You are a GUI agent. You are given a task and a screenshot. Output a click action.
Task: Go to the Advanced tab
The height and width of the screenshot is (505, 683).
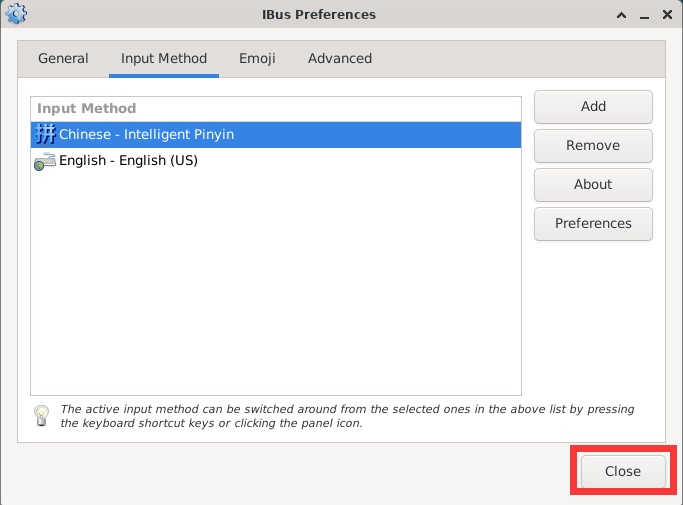click(x=340, y=58)
